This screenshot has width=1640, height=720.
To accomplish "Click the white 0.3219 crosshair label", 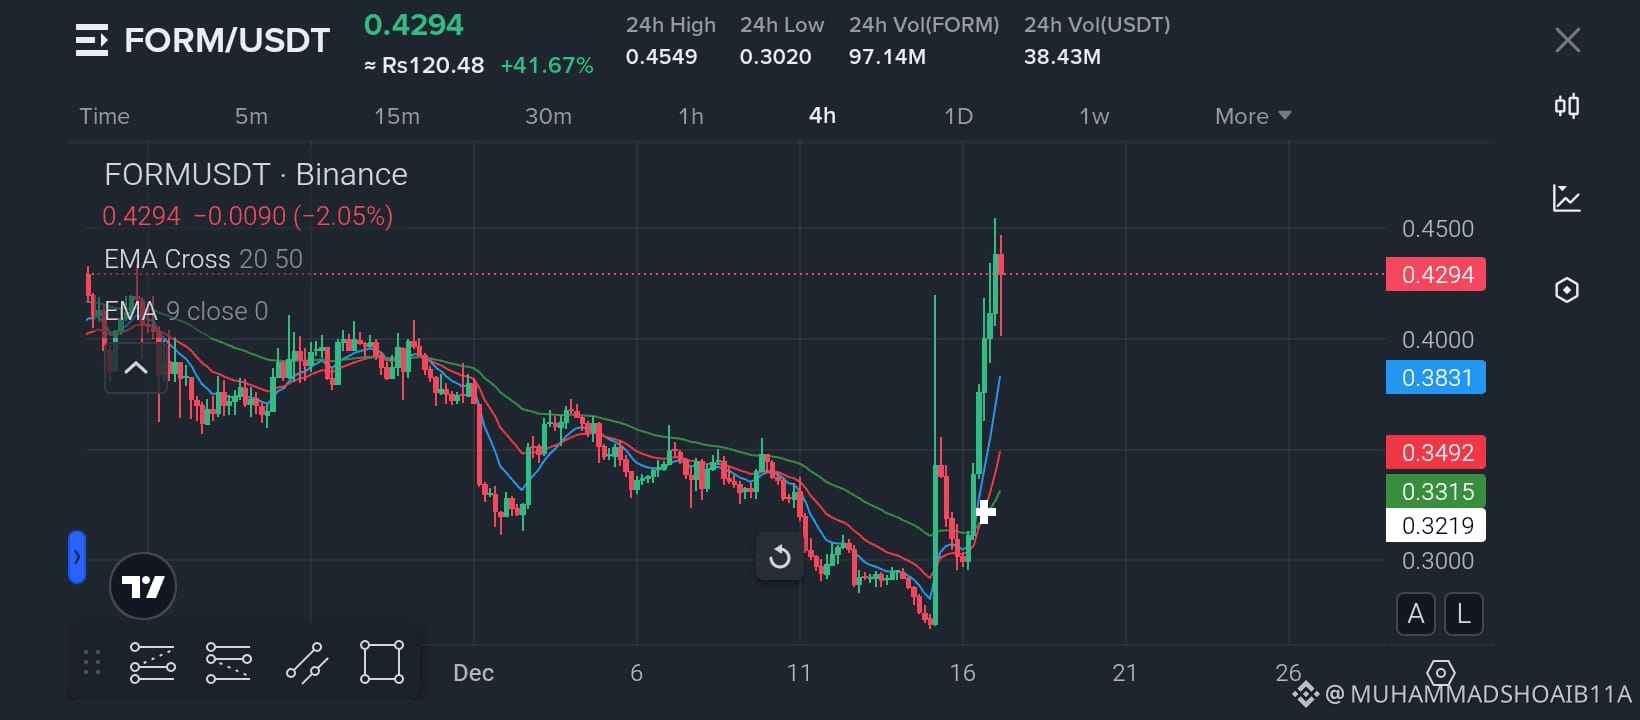I will click(1436, 525).
